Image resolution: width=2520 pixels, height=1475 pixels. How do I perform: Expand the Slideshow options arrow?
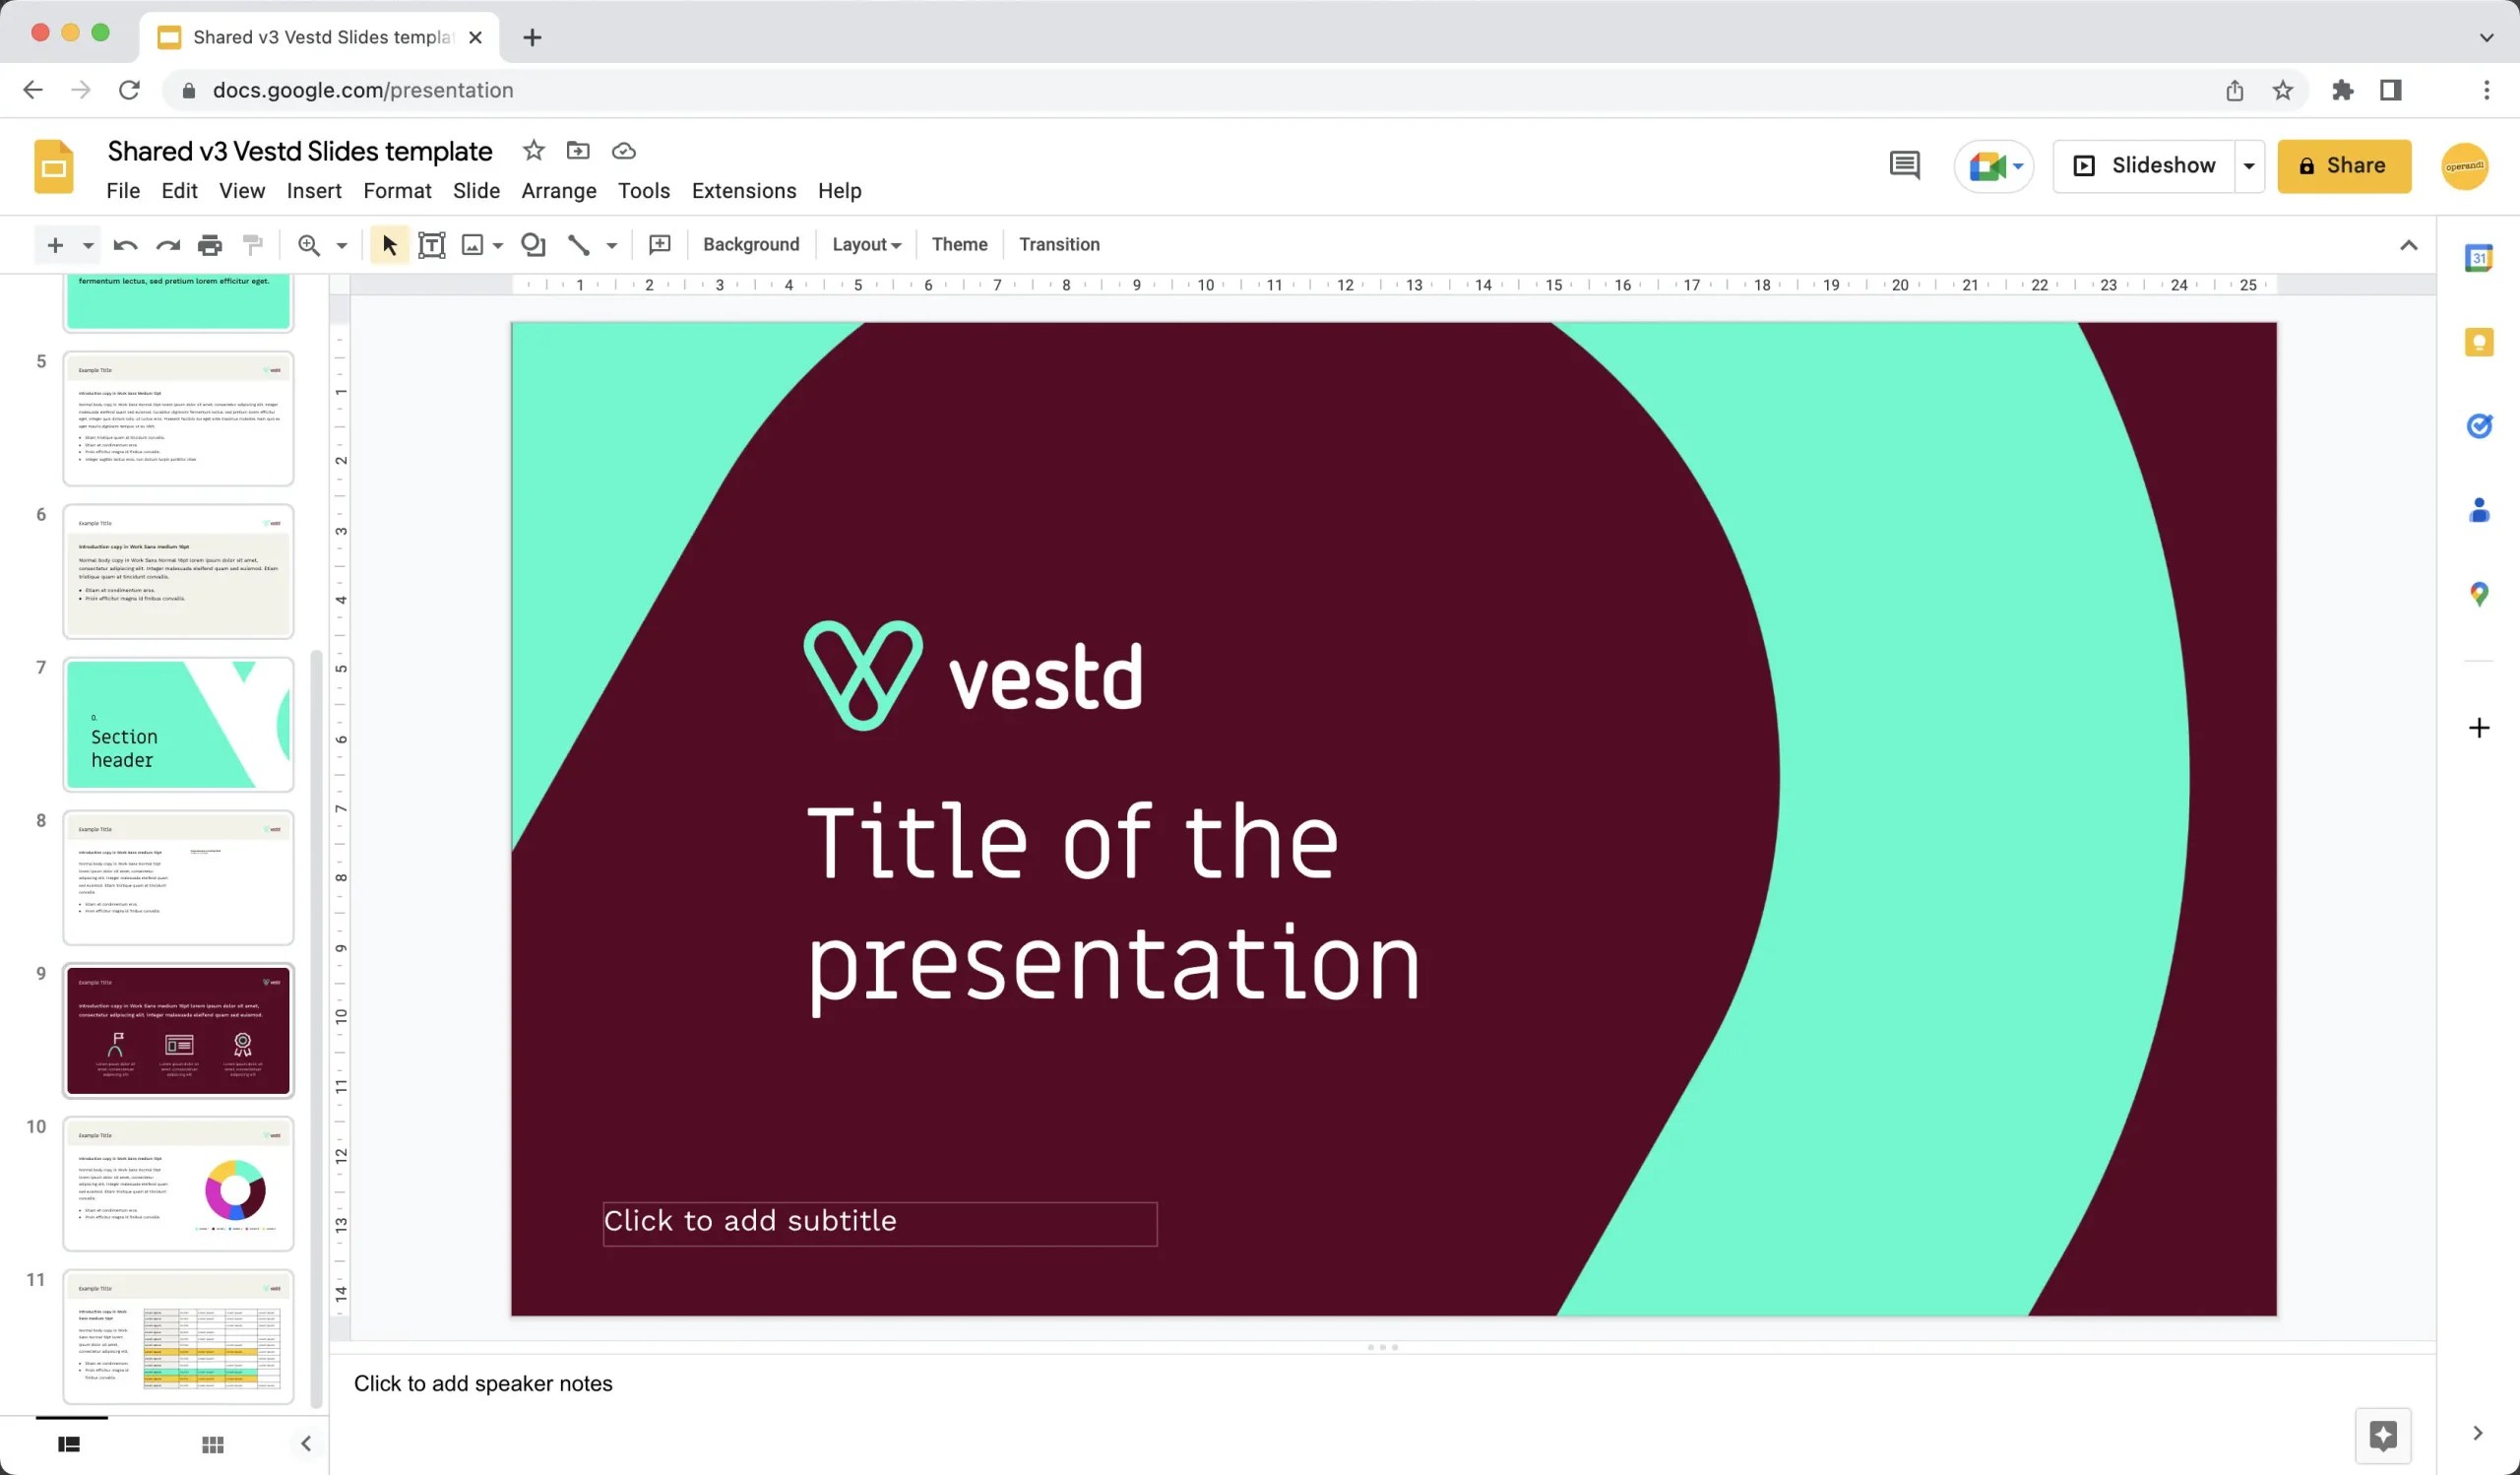pyautogui.click(x=2249, y=166)
